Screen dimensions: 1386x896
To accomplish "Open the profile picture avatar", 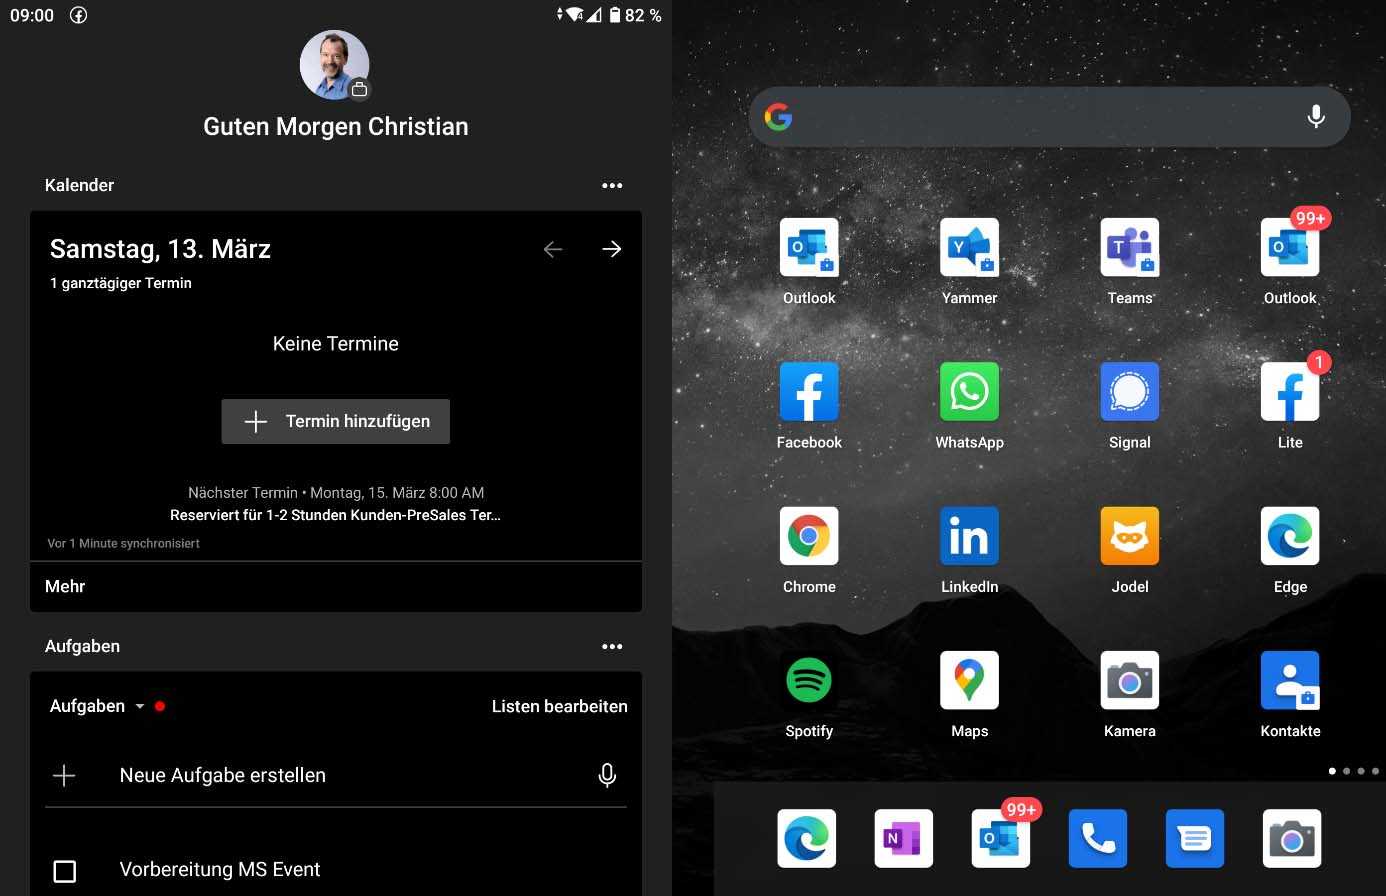I will pos(335,65).
